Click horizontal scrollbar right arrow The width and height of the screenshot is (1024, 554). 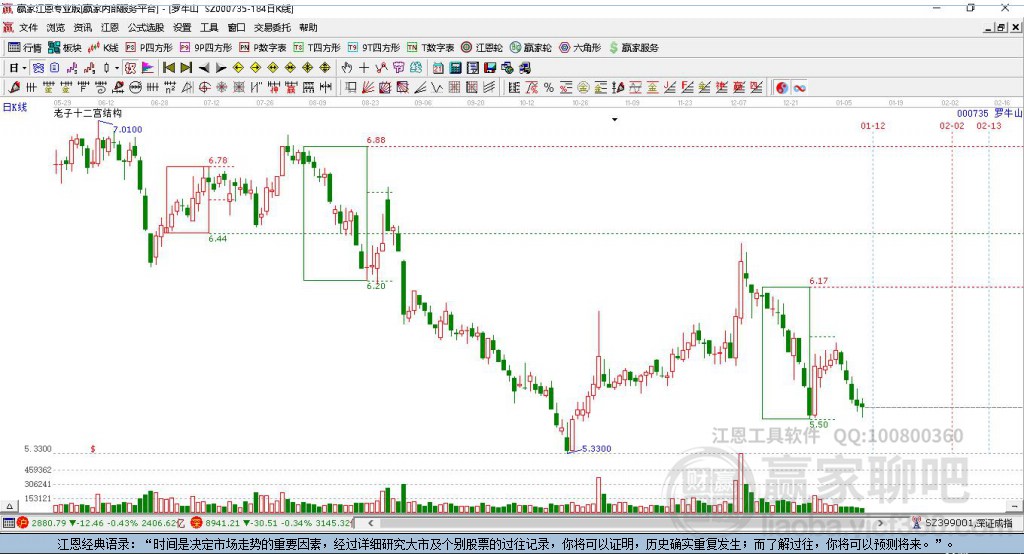(x=880, y=523)
